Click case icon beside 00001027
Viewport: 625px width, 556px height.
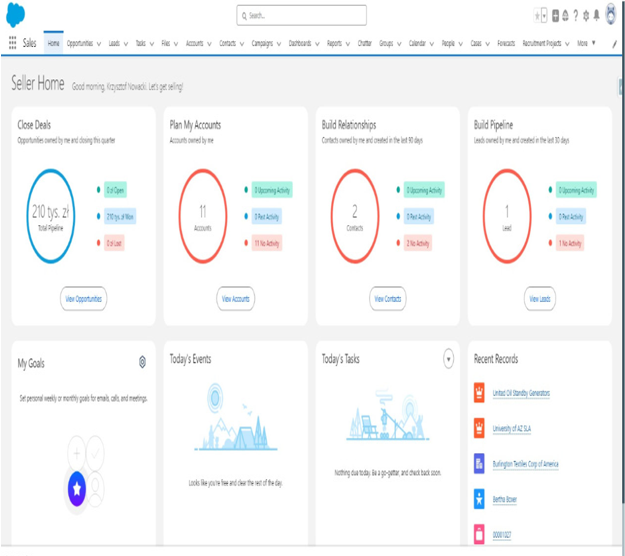coord(479,534)
